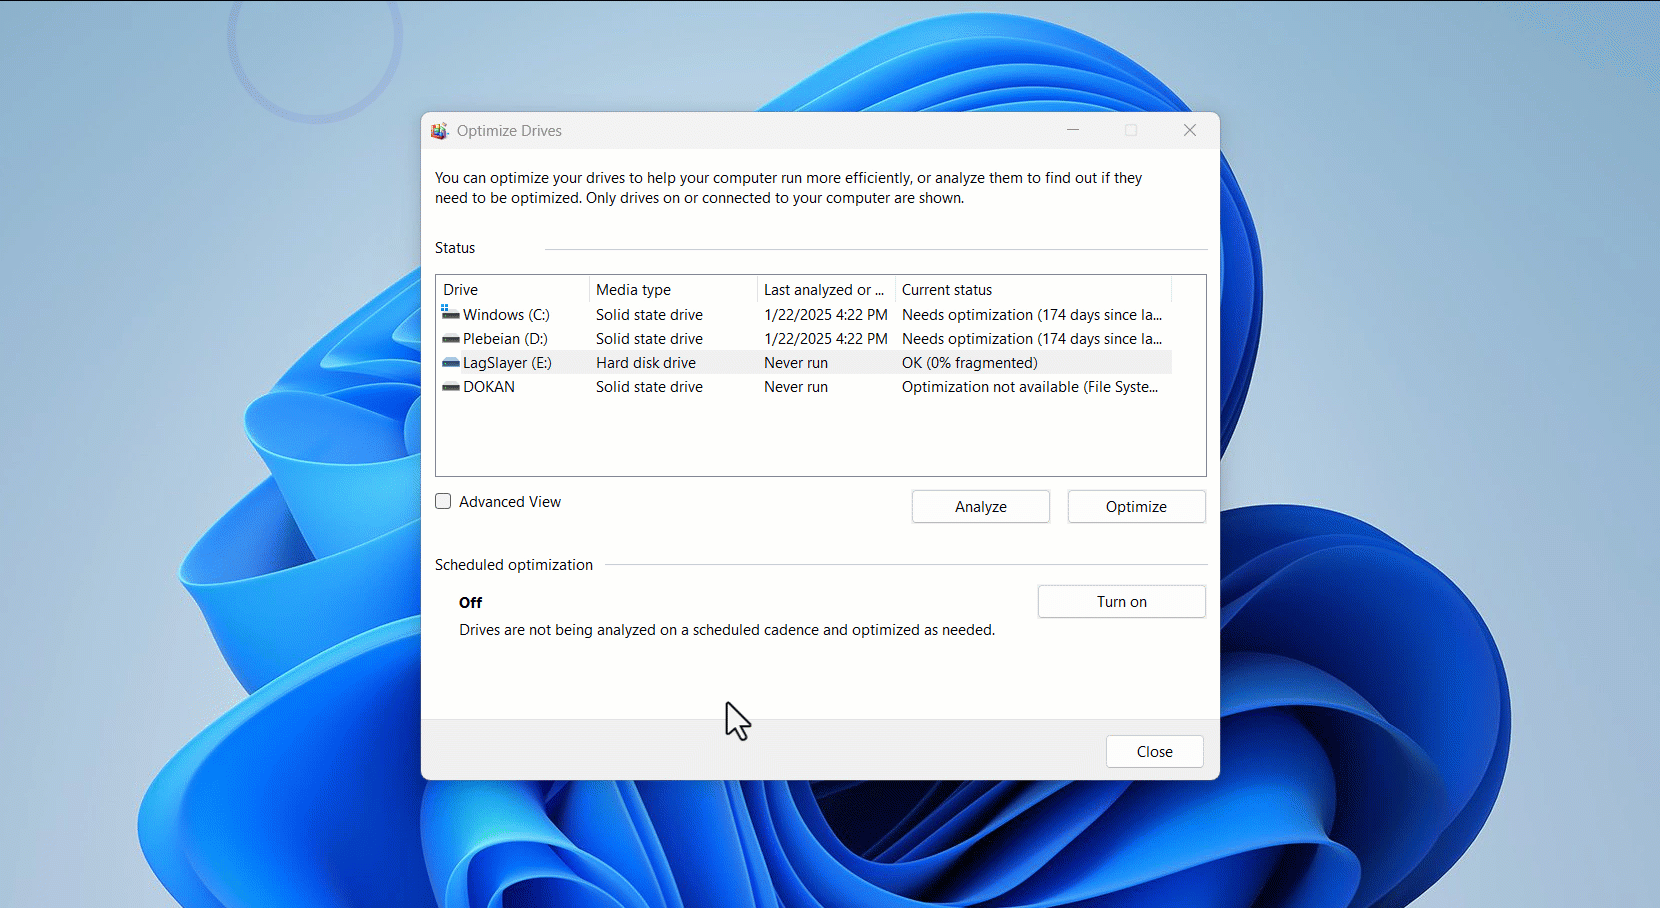
Task: Enable the Advanced View checkbox
Action: 443,501
